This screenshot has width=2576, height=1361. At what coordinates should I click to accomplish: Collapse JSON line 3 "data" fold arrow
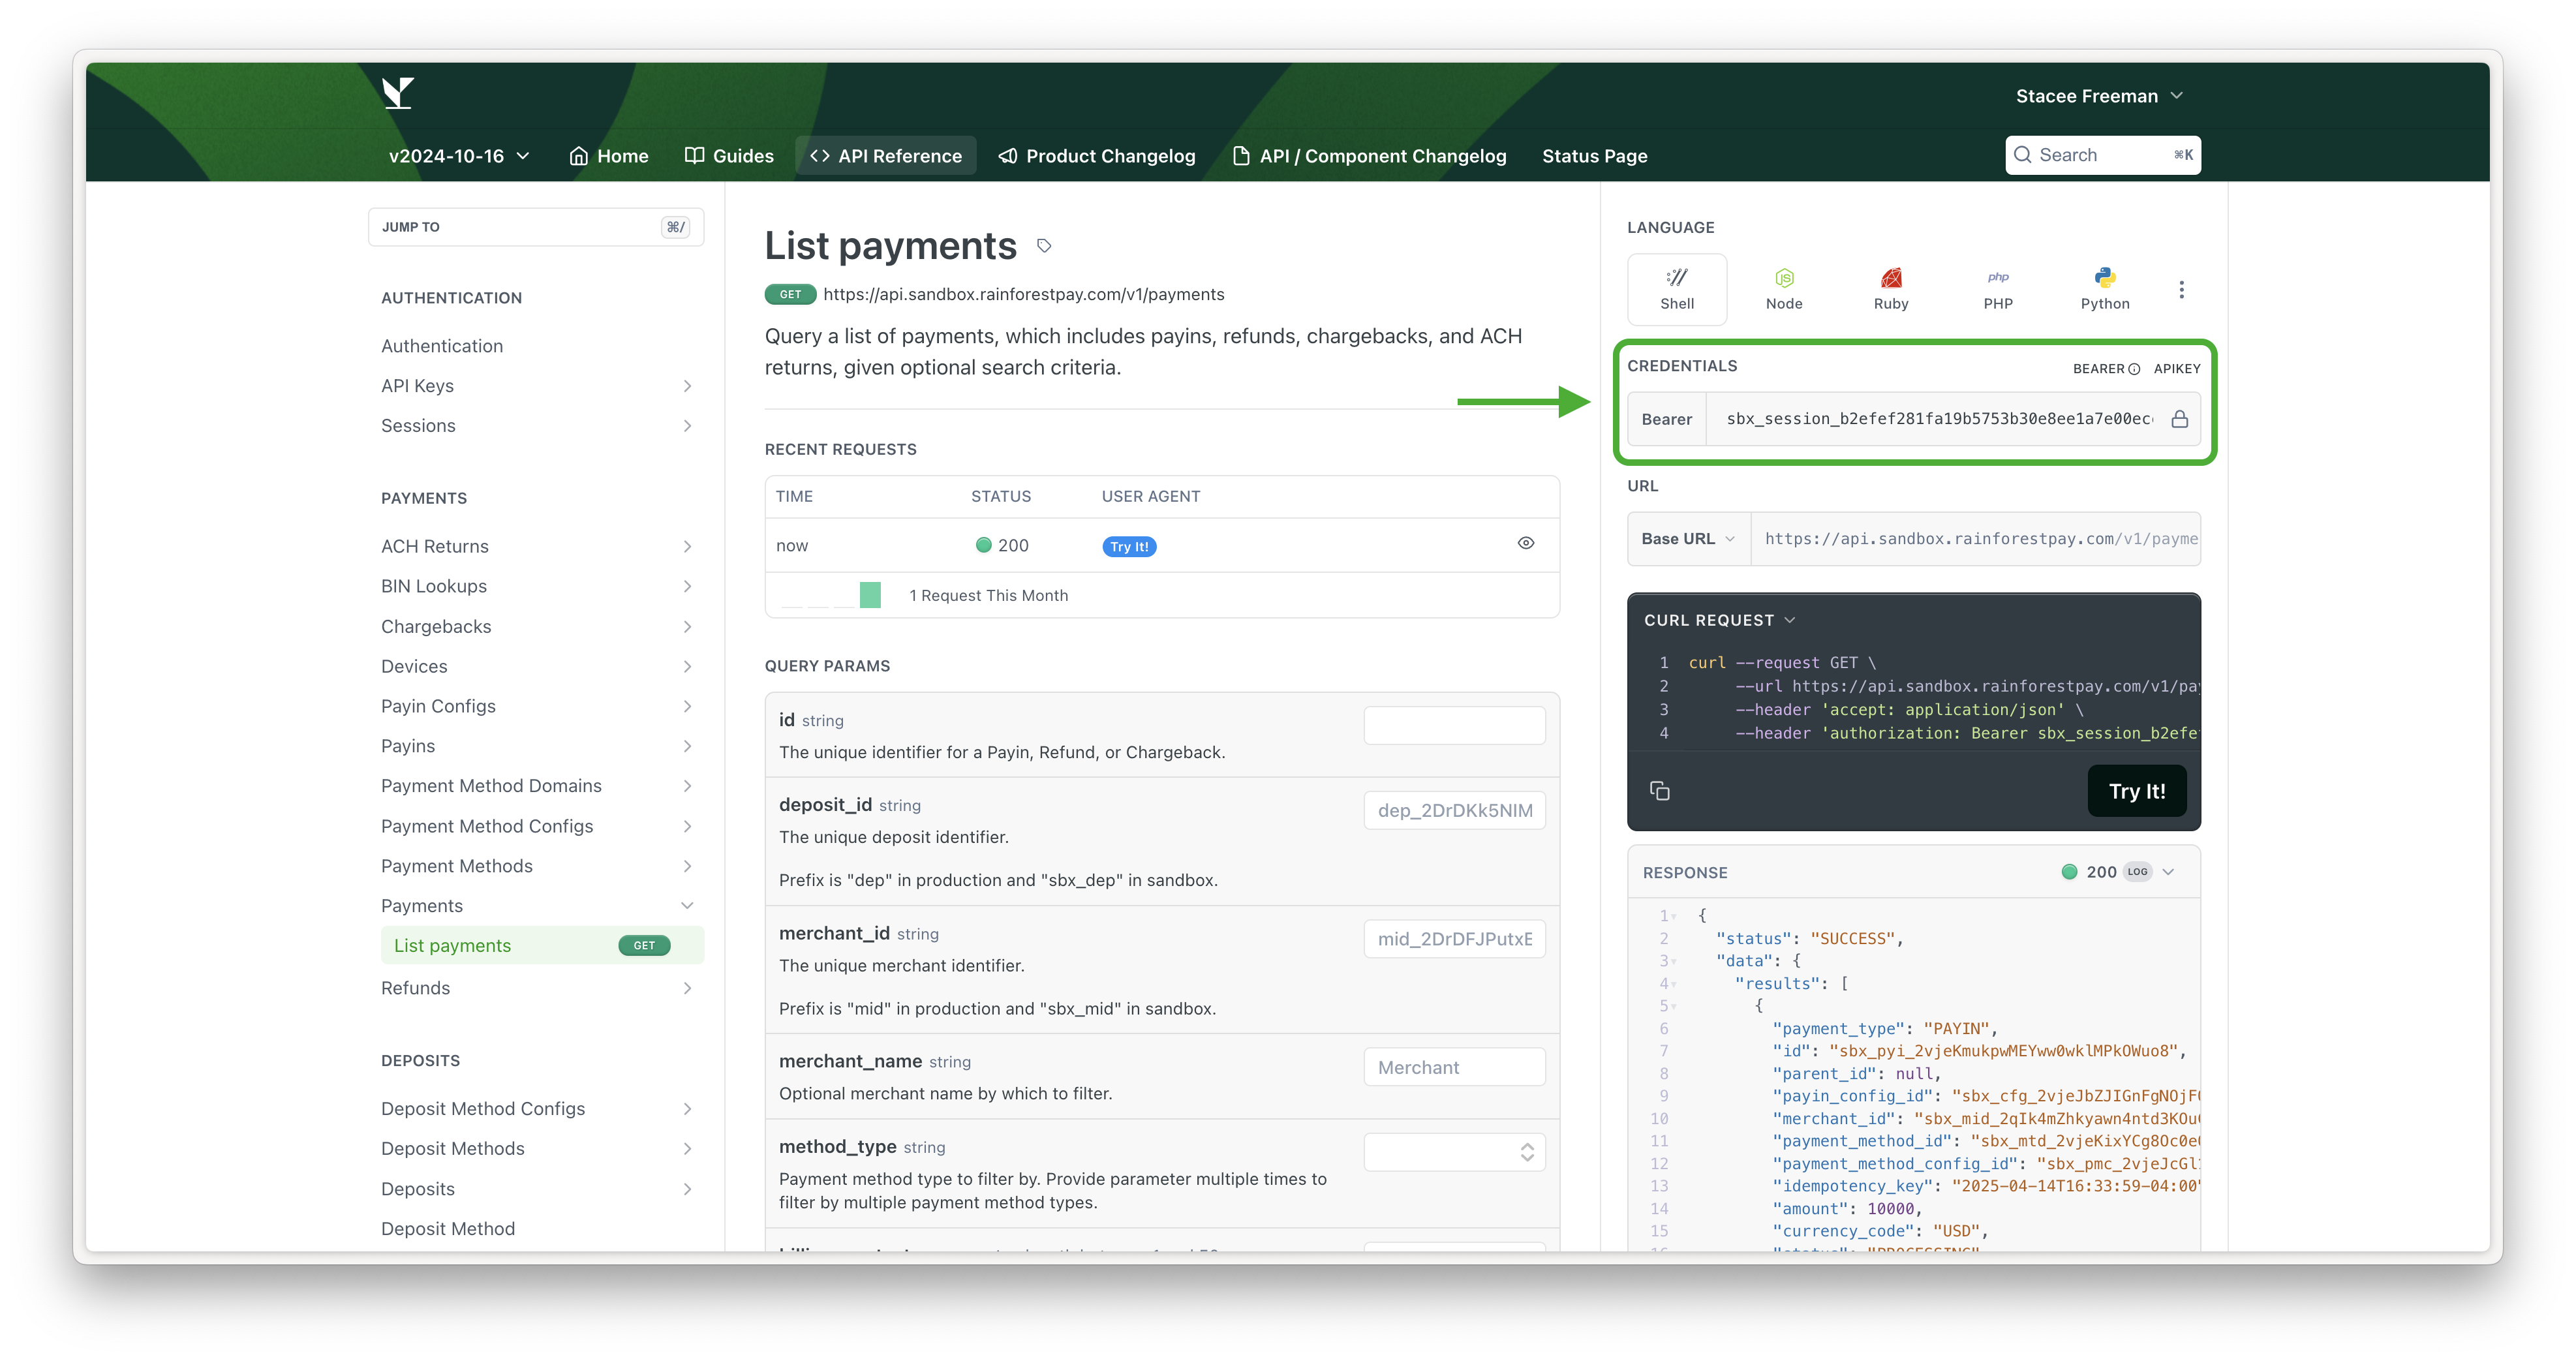(1675, 961)
